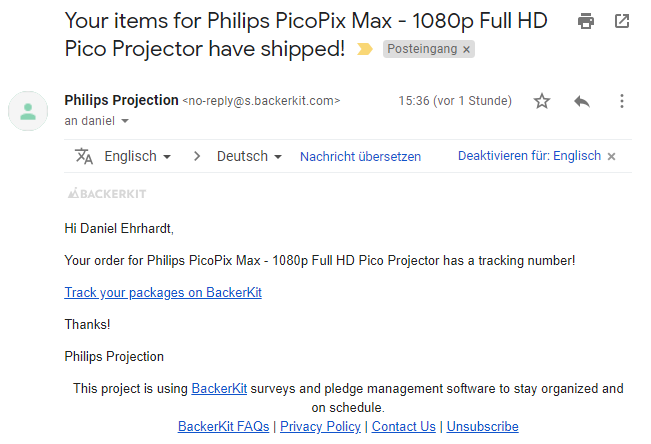The image size is (651, 444).
Task: Expand recipient details next to 'an daniel'
Action: pyautogui.click(x=125, y=121)
